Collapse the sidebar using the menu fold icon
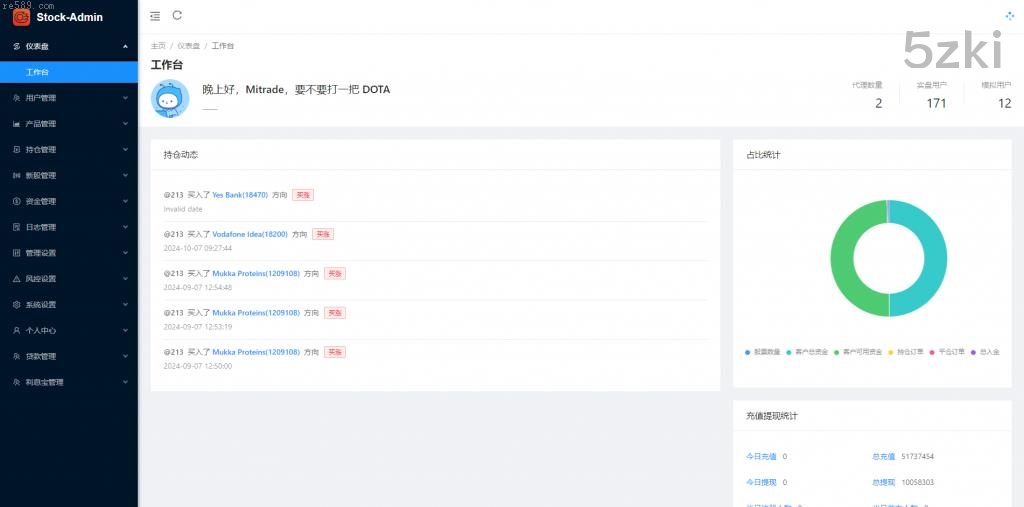The width and height of the screenshot is (1024, 507). [x=154, y=15]
